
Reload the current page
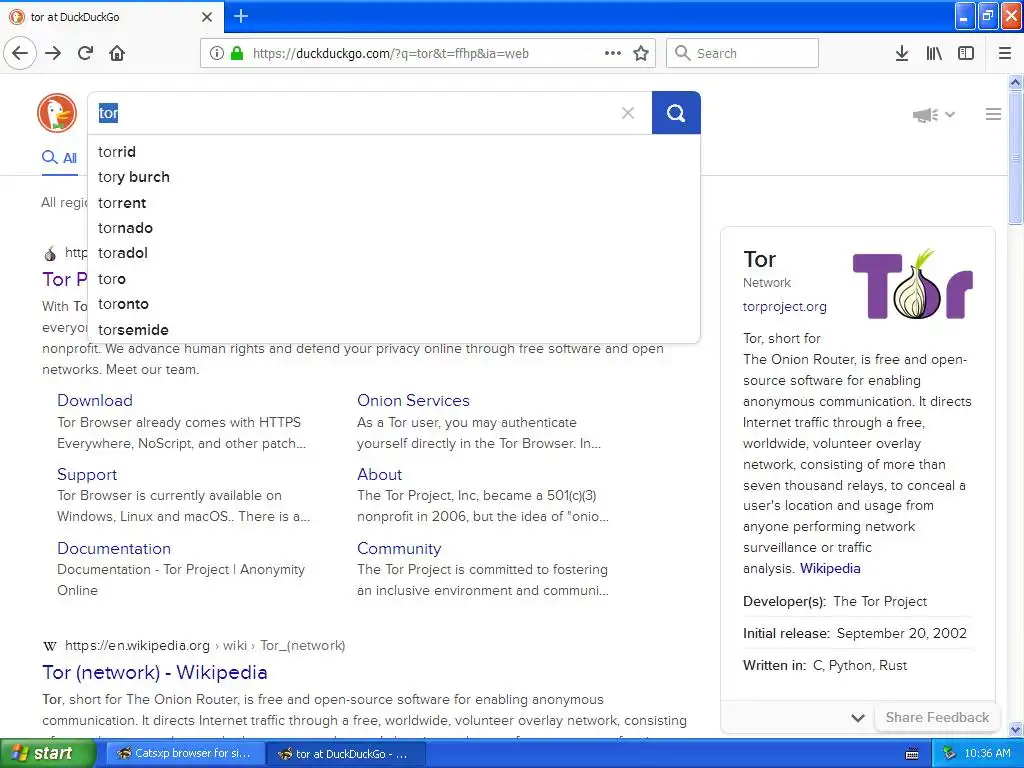86,53
